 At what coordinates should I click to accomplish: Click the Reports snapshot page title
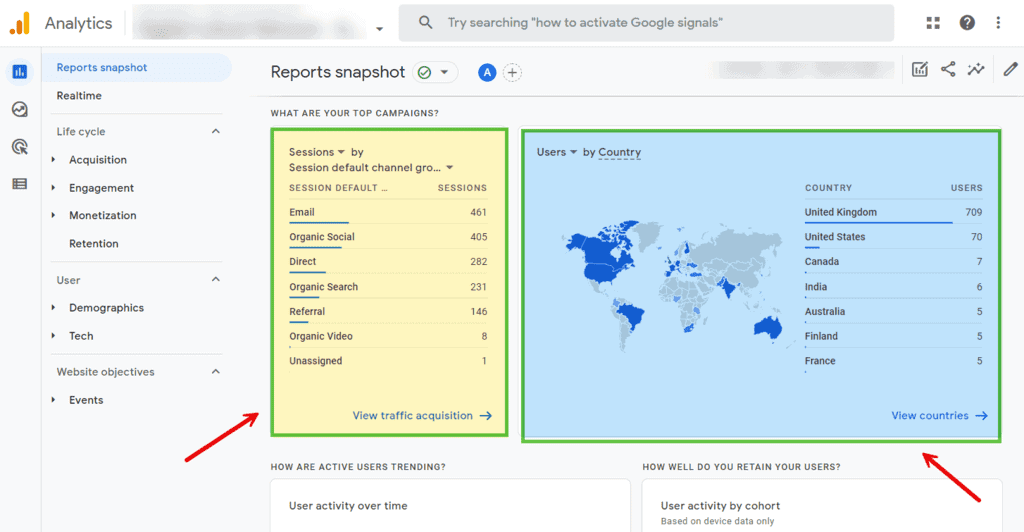click(x=338, y=72)
